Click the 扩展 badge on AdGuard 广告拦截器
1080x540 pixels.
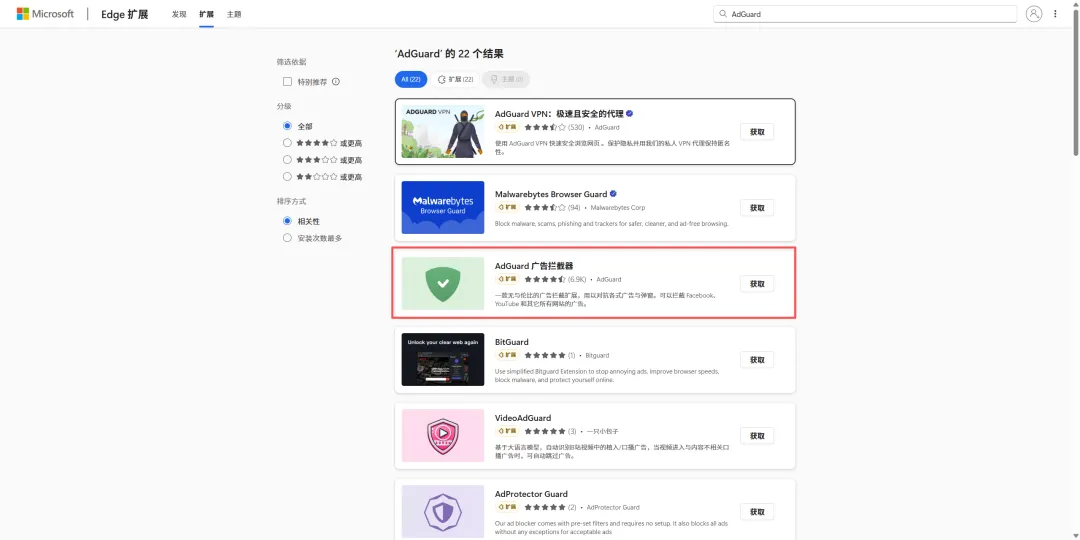tap(507, 279)
